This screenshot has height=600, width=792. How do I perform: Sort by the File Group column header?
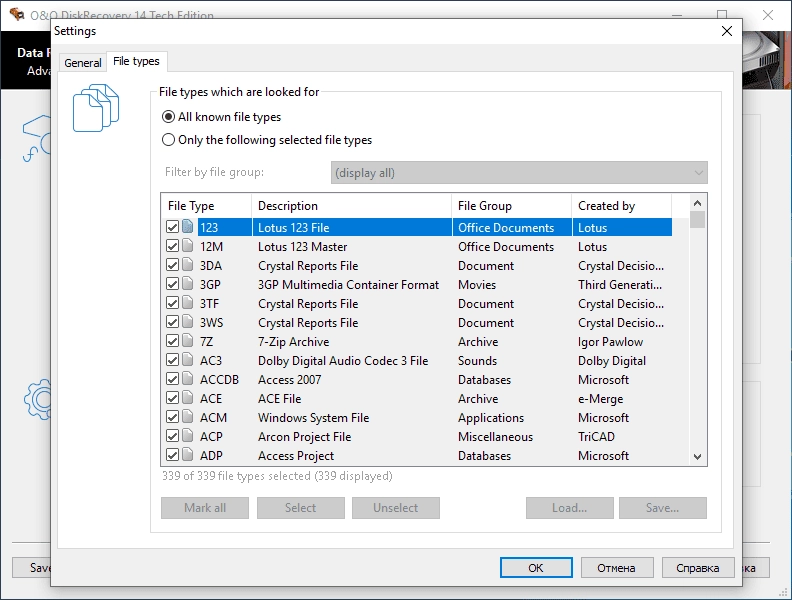click(x=511, y=206)
